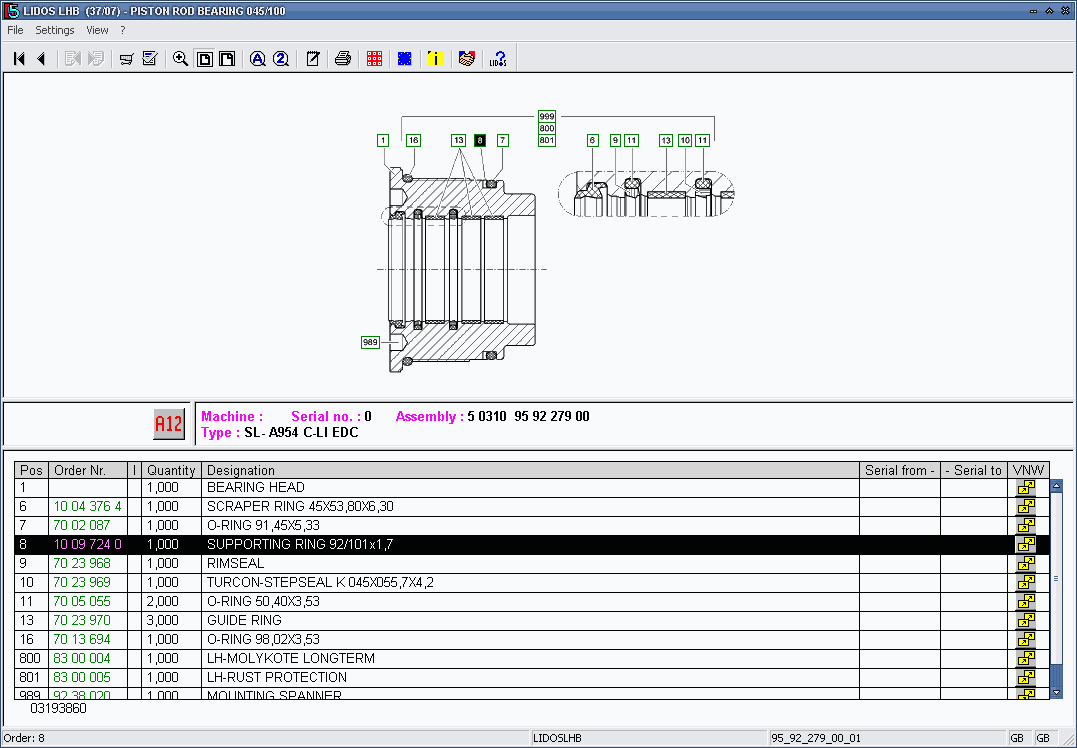Click parts list scrollbar up arrow
This screenshot has width=1077, height=748.
(1056, 486)
